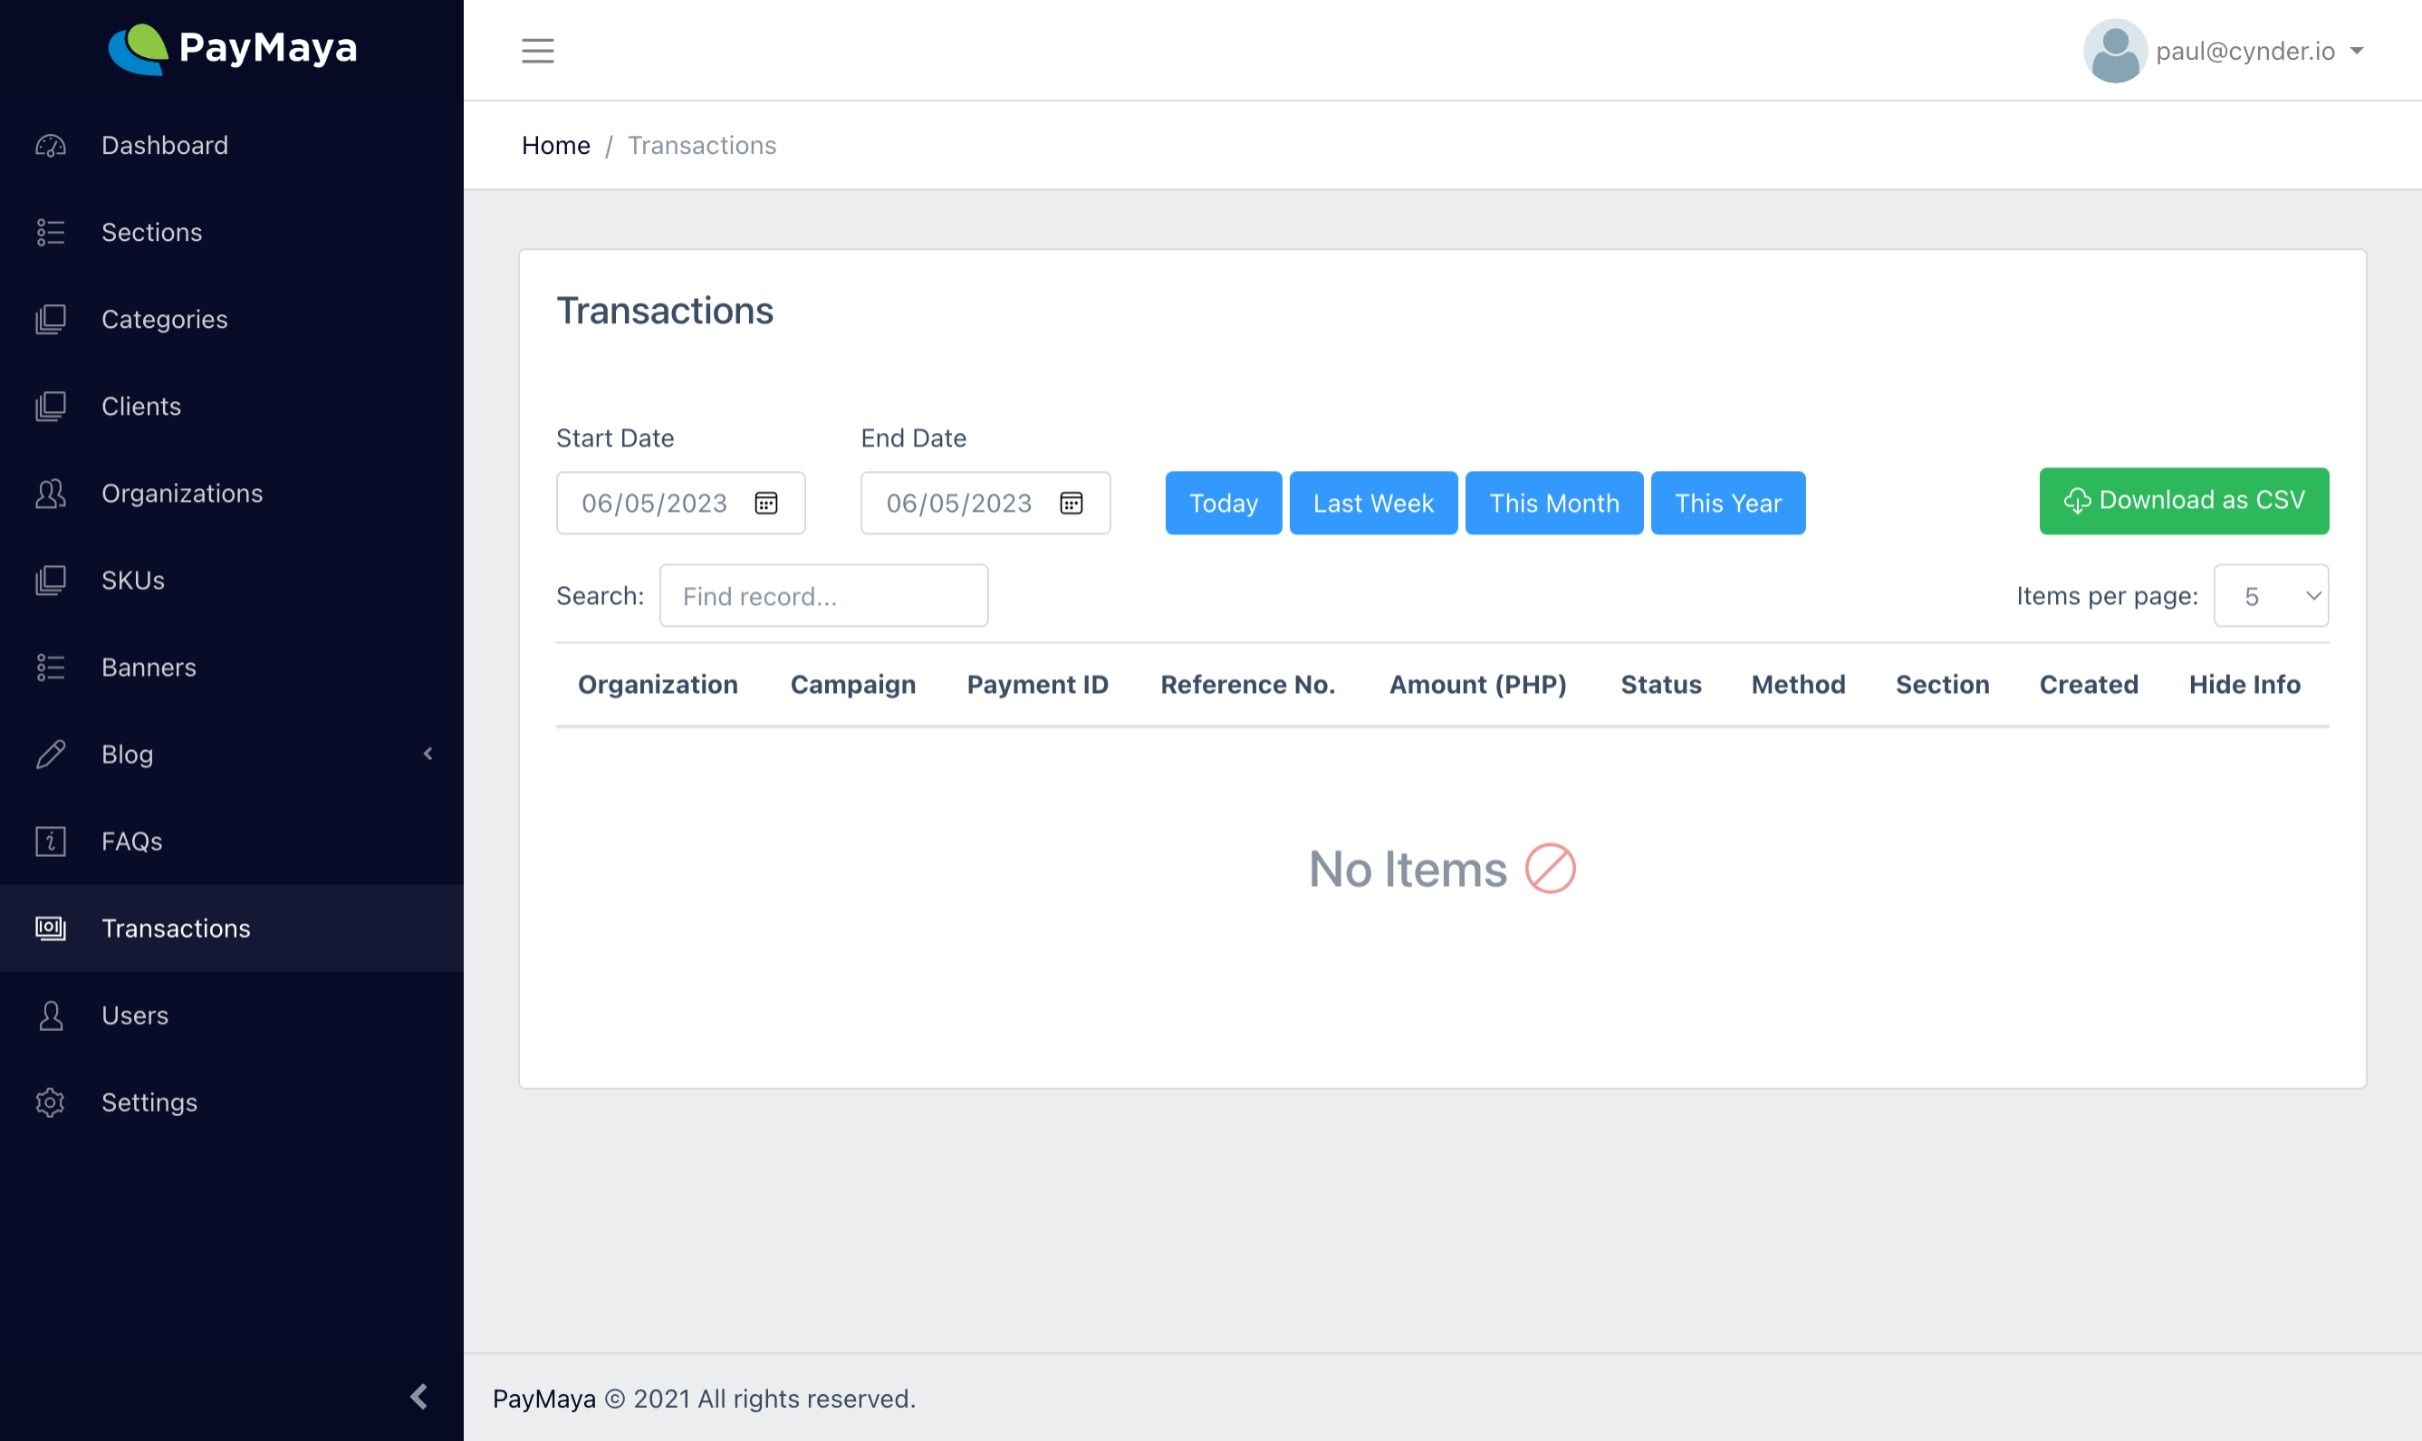Image resolution: width=2422 pixels, height=1441 pixels.
Task: Click the user avatar picture
Action: click(x=2115, y=51)
